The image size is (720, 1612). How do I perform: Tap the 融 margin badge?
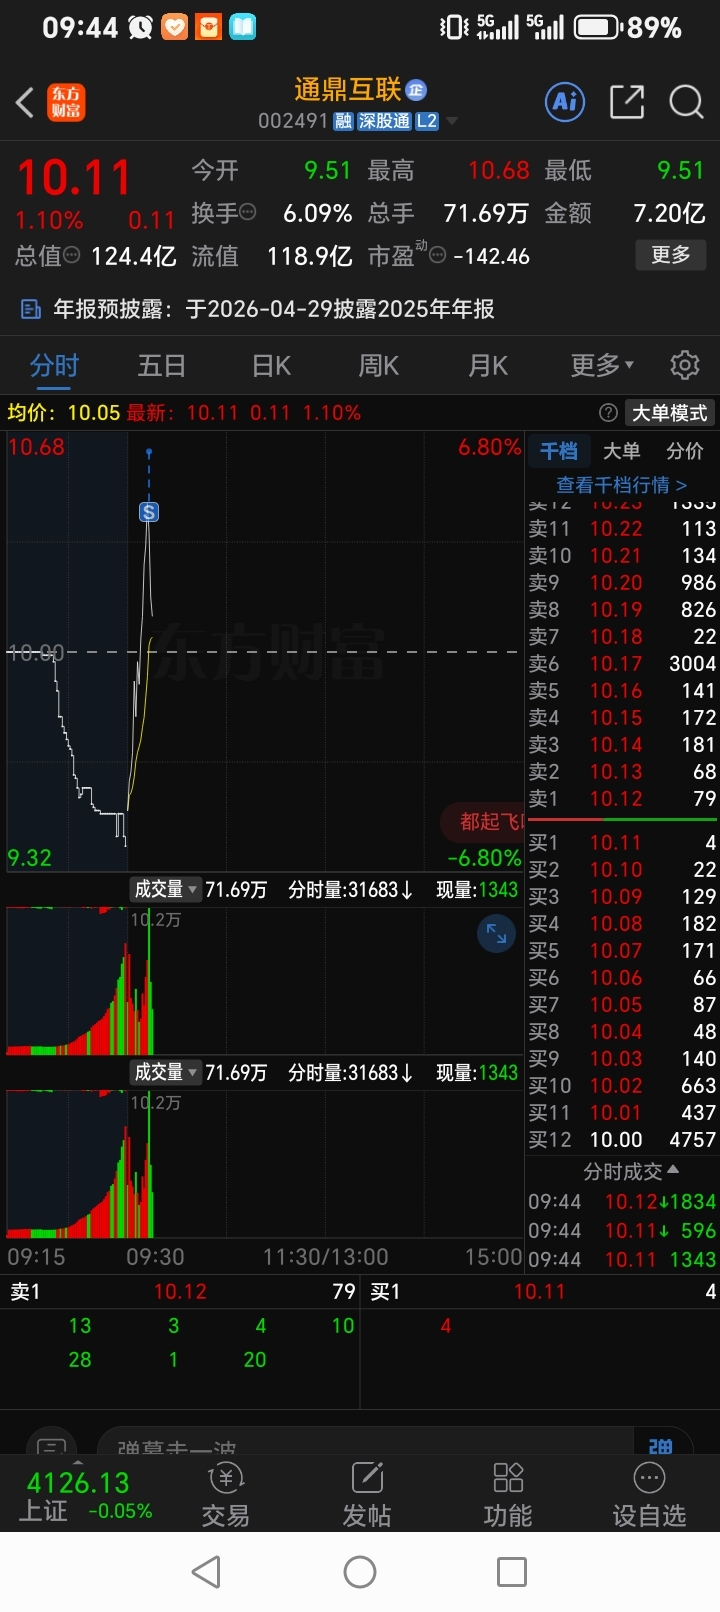pyautogui.click(x=343, y=121)
